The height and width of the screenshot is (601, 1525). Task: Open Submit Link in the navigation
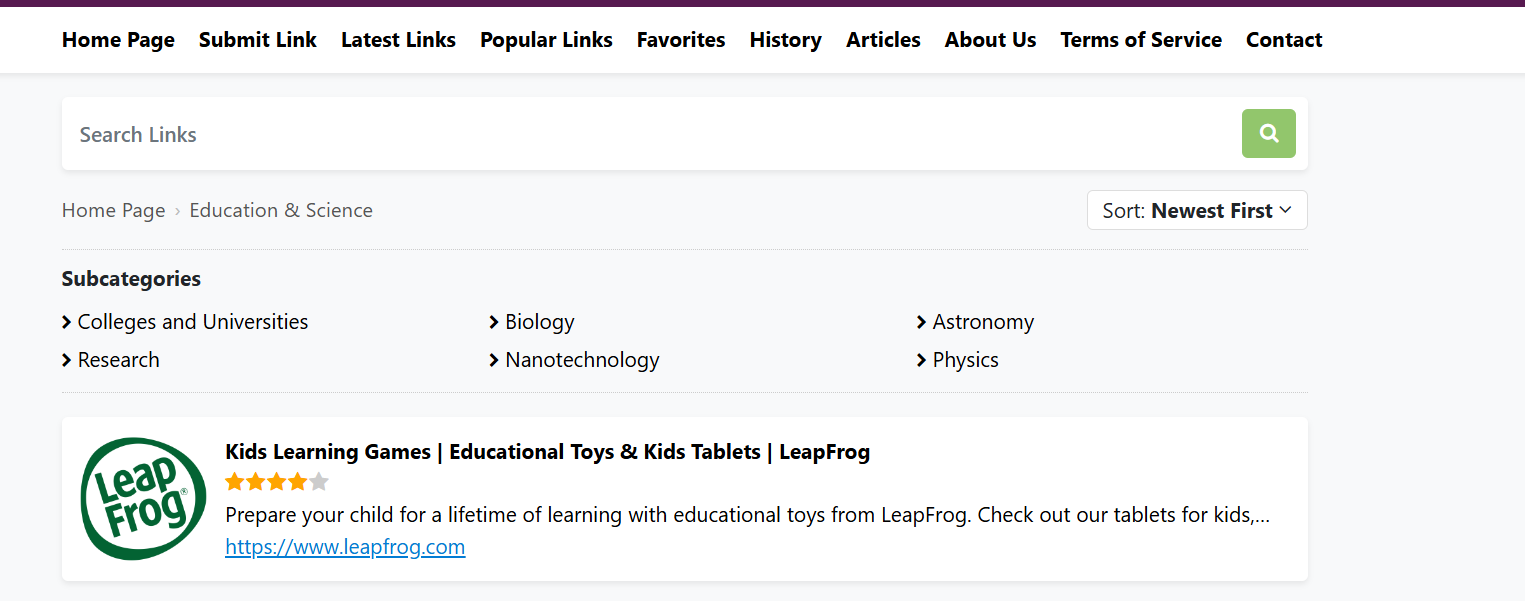[x=257, y=40]
